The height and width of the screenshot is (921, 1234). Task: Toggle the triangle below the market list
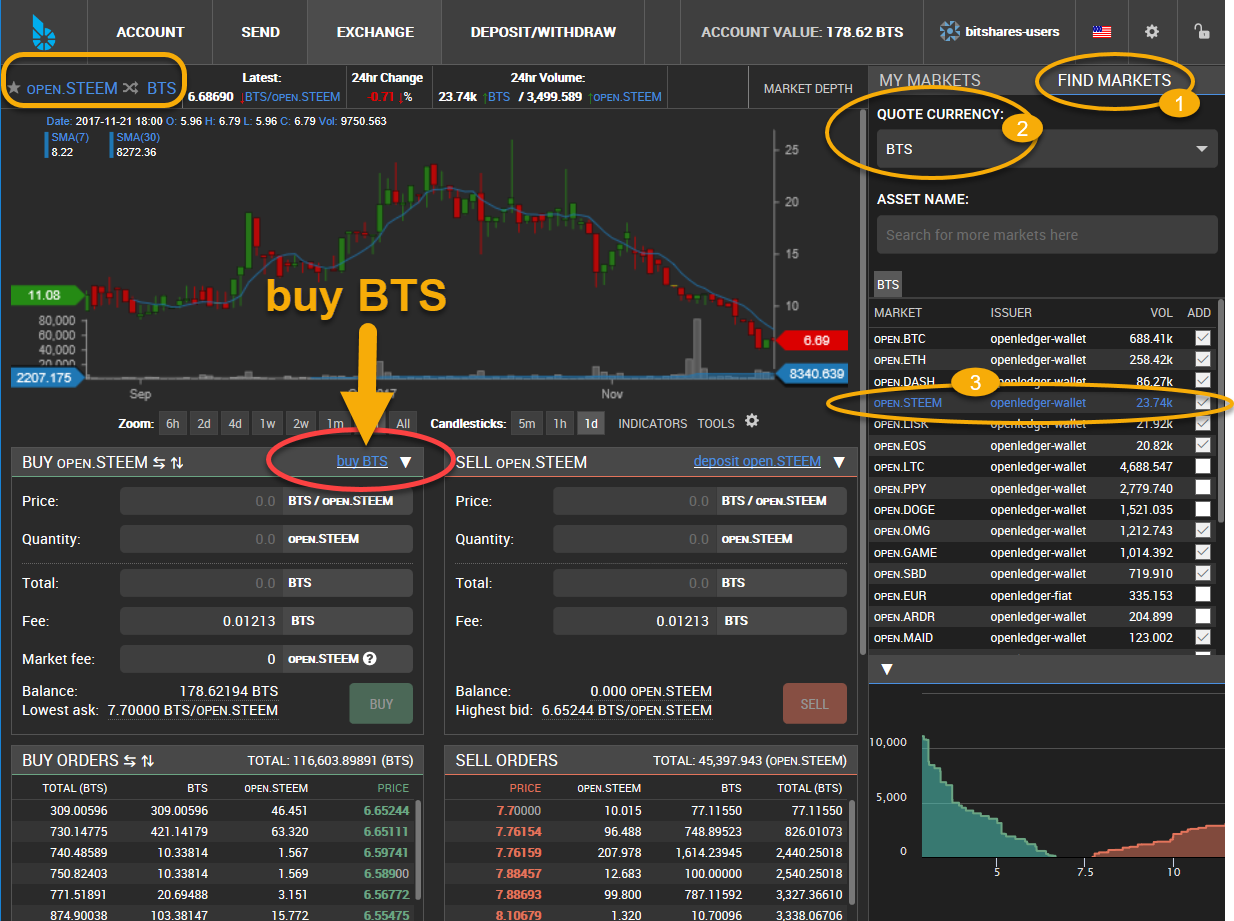tap(886, 669)
